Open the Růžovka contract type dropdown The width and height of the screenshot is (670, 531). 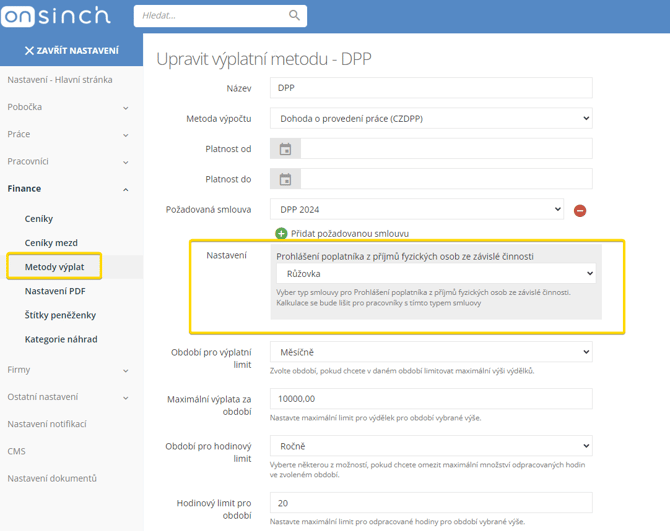coord(435,273)
